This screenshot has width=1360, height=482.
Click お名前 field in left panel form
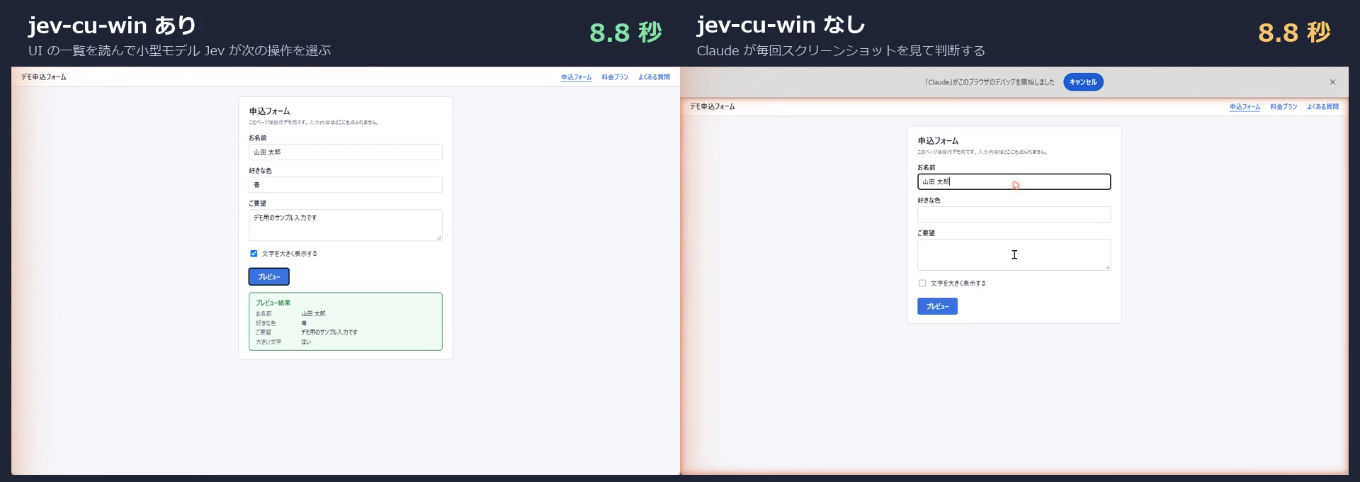tap(345, 152)
